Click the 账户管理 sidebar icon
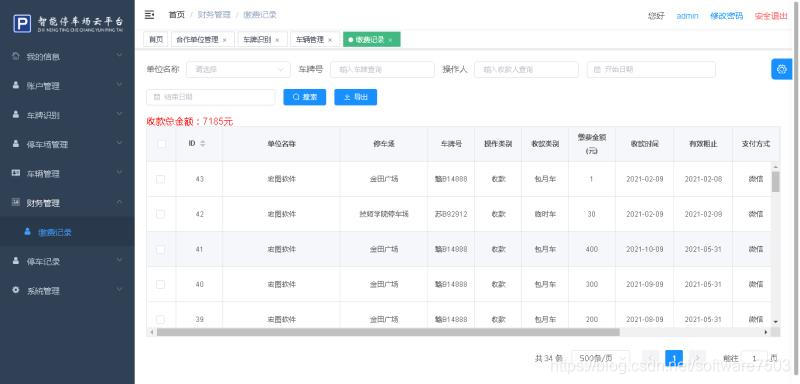The width and height of the screenshot is (800, 384). tap(16, 85)
